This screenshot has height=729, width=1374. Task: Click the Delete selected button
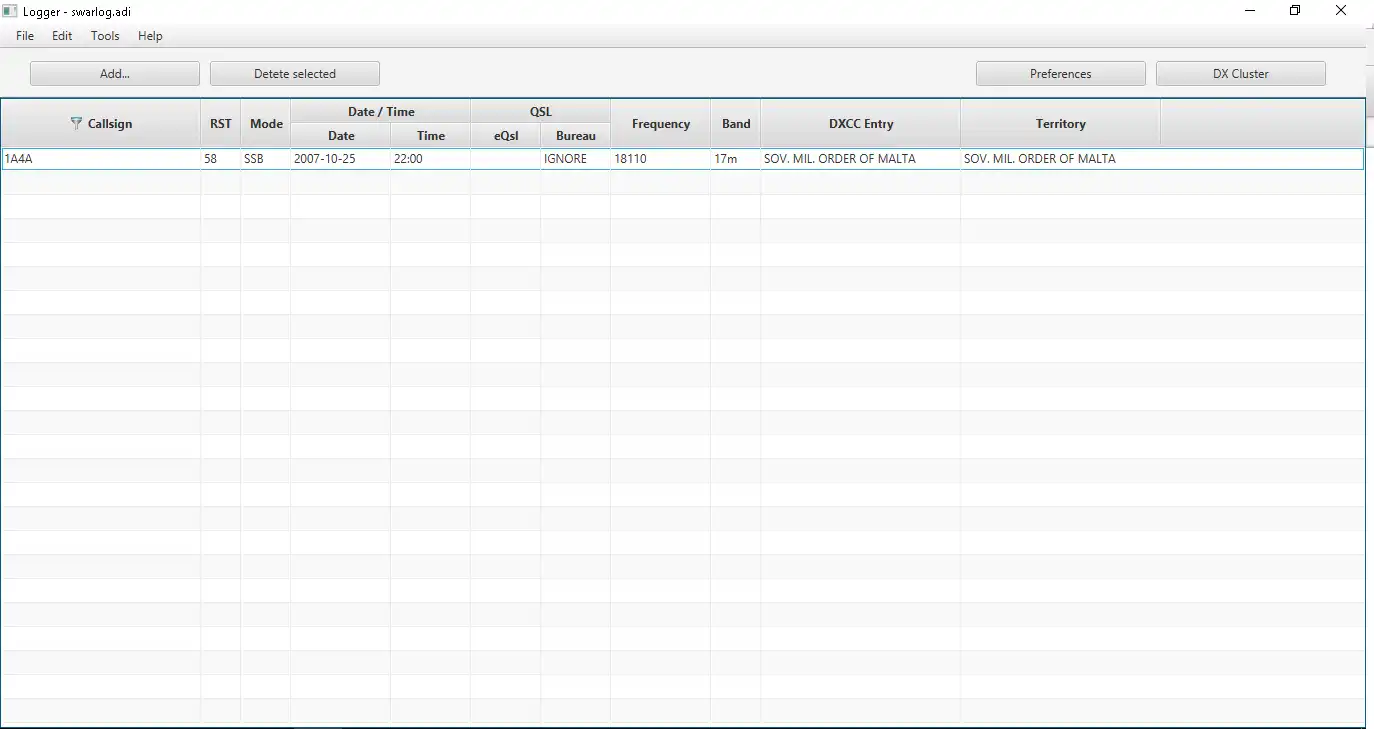pyautogui.click(x=295, y=74)
